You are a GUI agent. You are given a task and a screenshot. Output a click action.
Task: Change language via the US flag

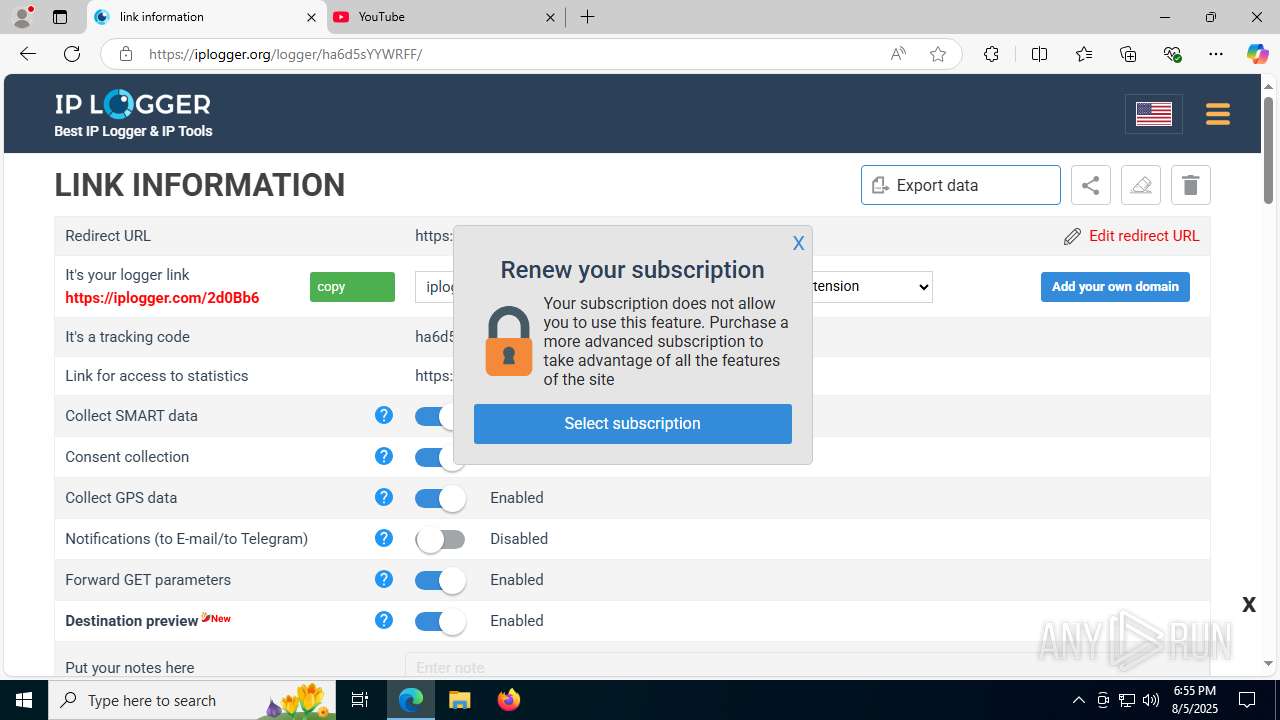[x=1154, y=114]
